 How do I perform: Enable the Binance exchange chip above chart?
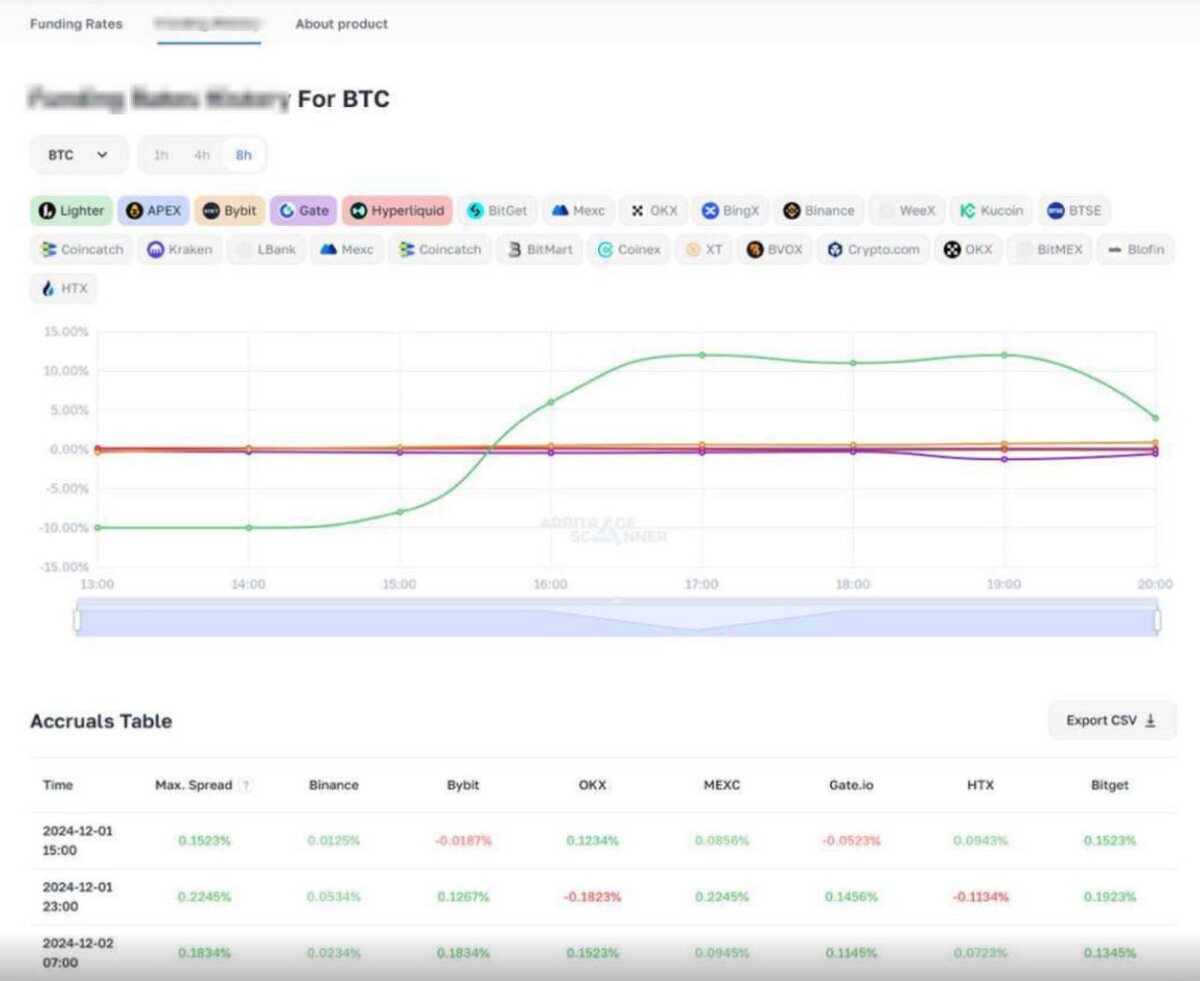pyautogui.click(x=818, y=211)
